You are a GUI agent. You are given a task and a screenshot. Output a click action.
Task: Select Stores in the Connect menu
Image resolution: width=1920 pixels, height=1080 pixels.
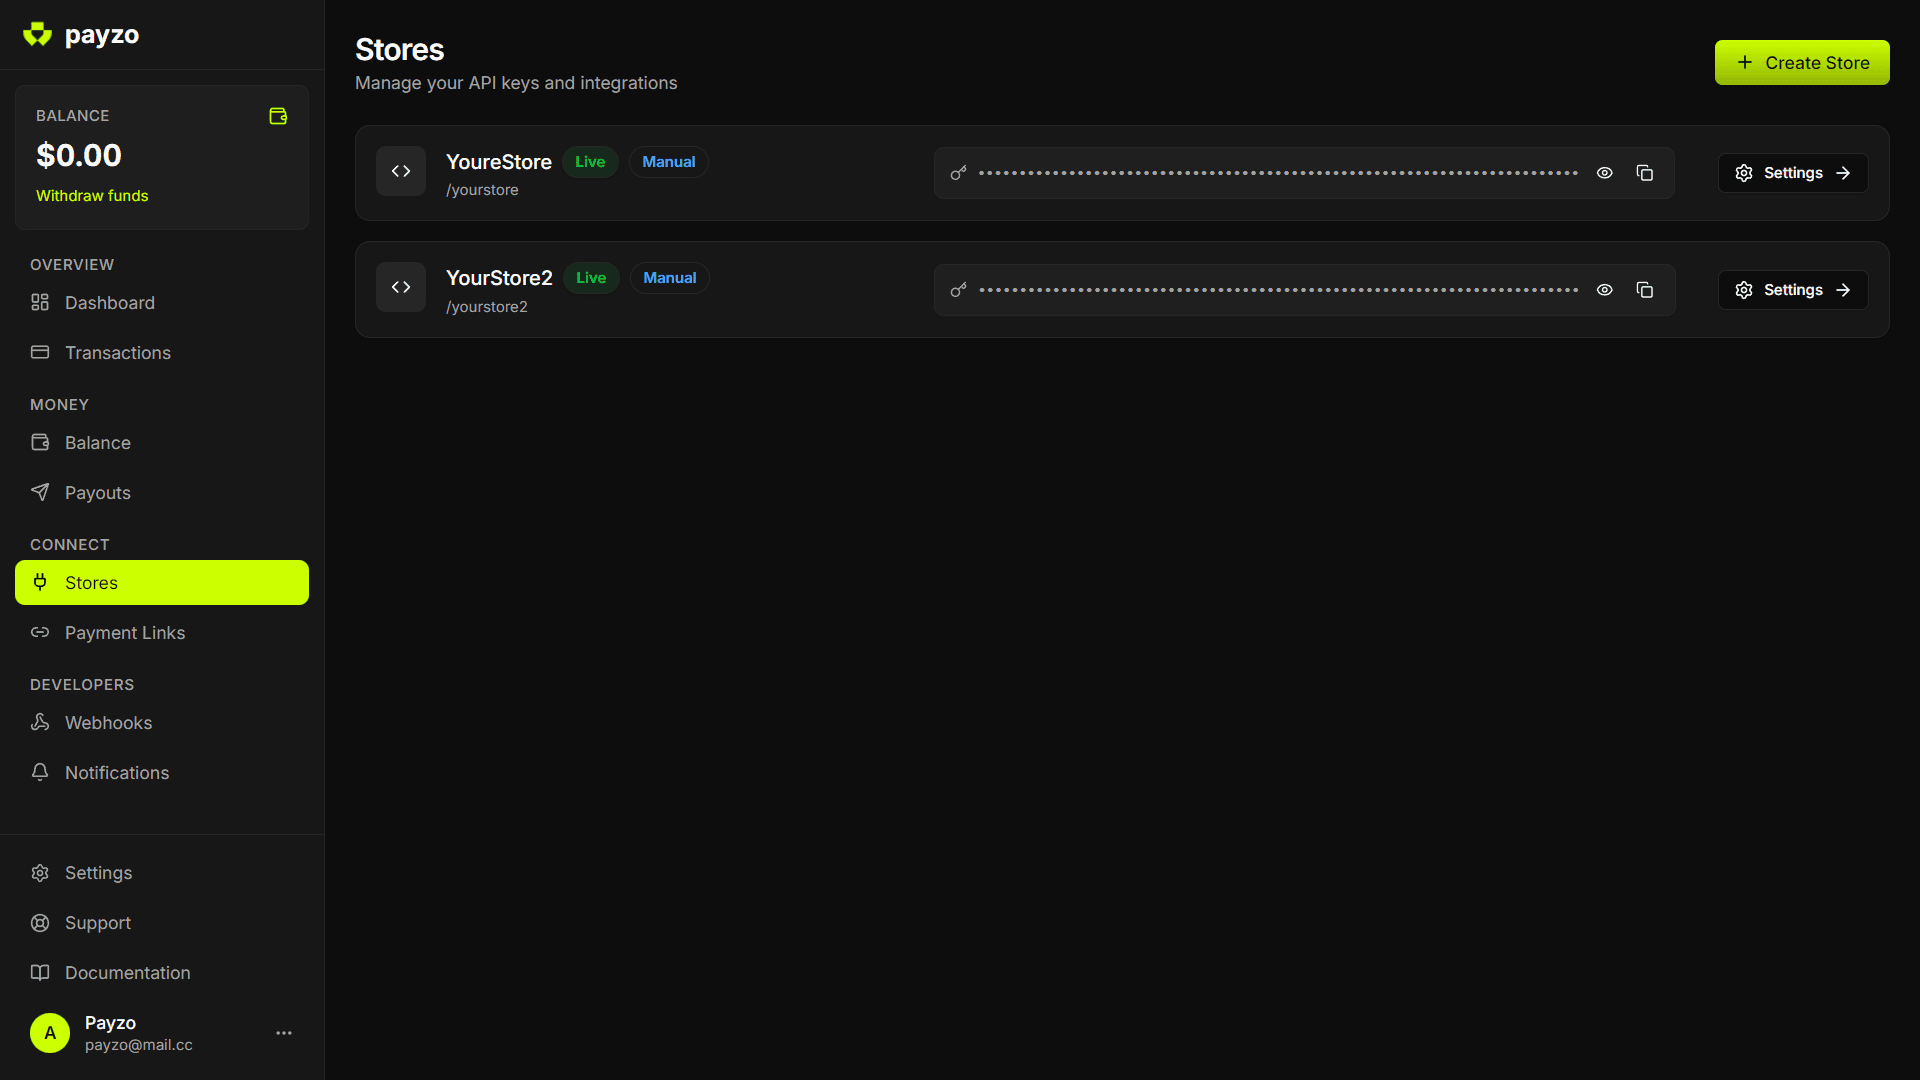click(x=90, y=582)
